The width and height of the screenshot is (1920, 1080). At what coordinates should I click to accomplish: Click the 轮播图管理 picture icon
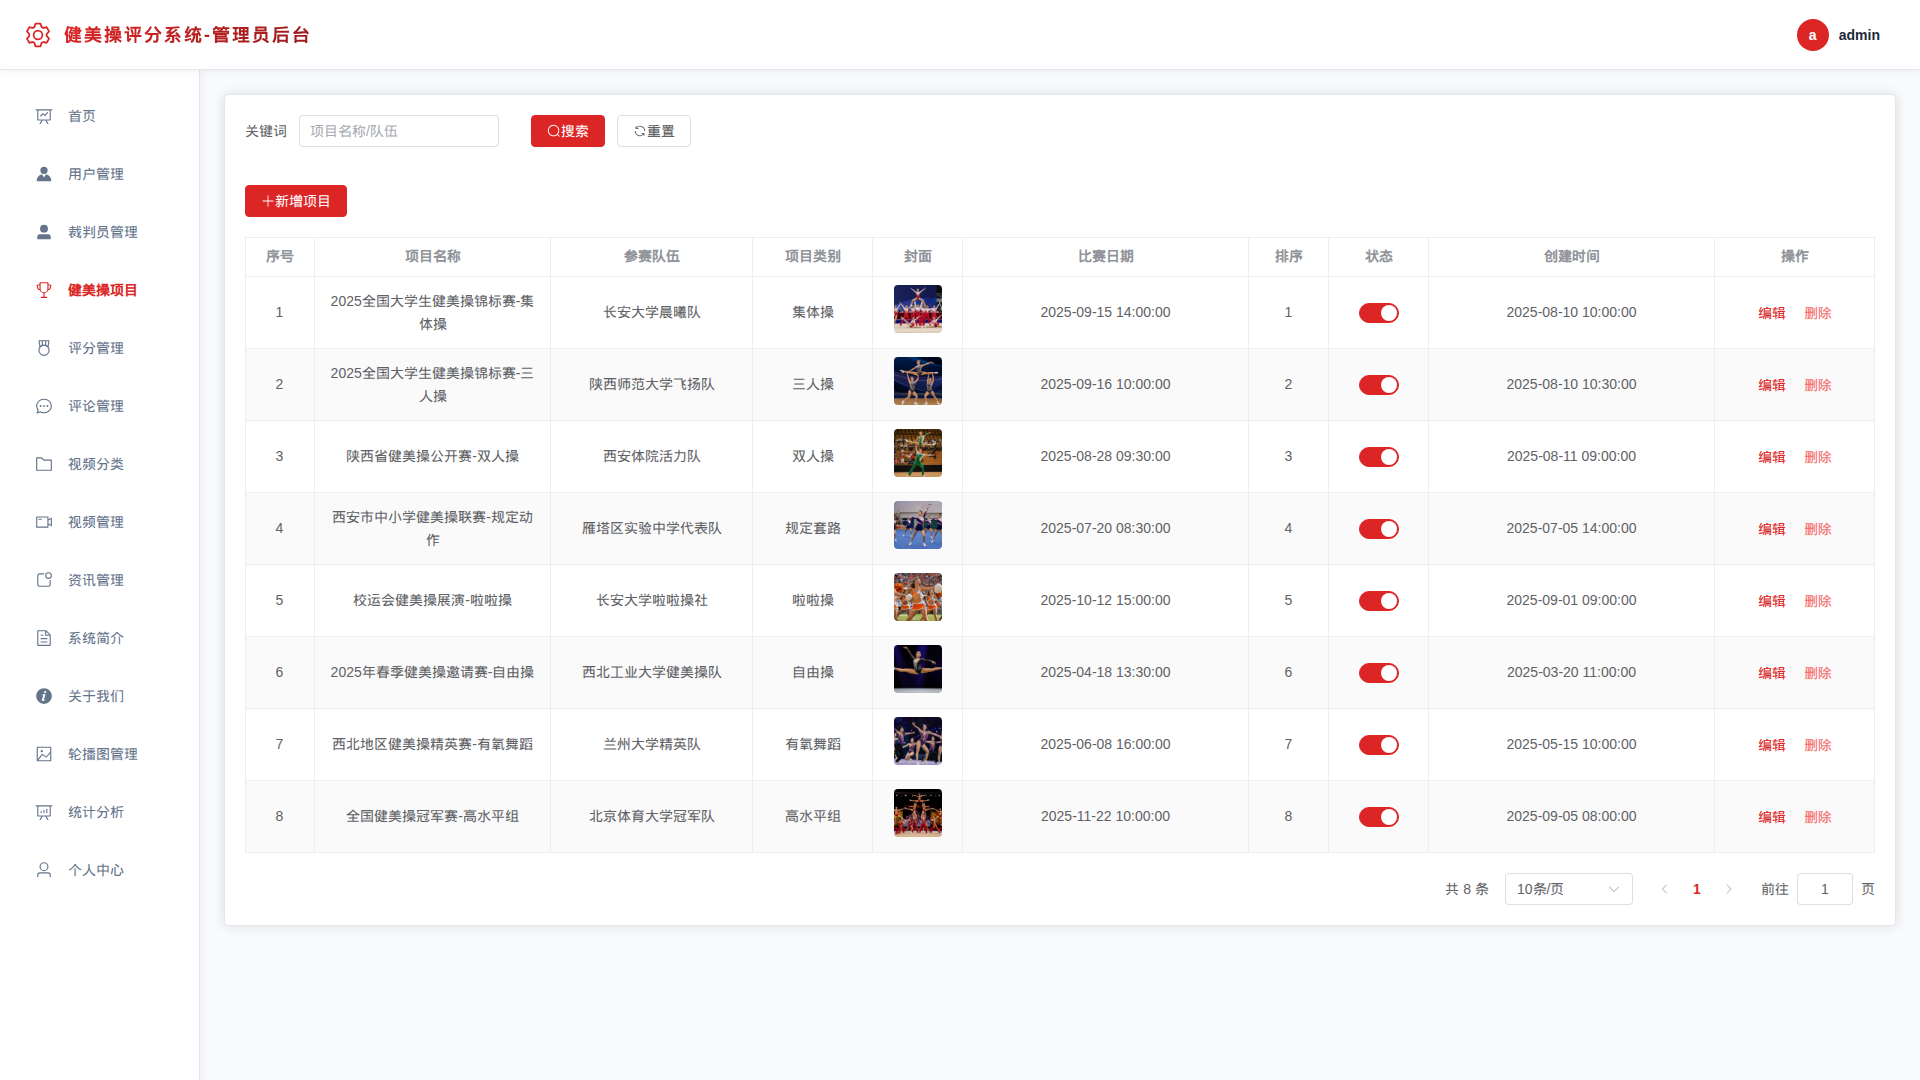point(44,754)
